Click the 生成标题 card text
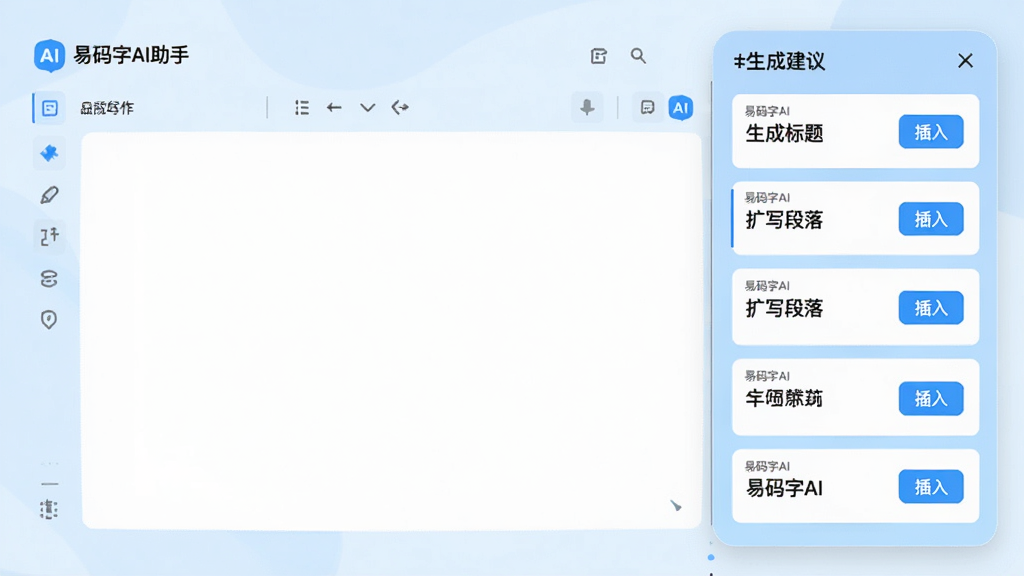 784,134
